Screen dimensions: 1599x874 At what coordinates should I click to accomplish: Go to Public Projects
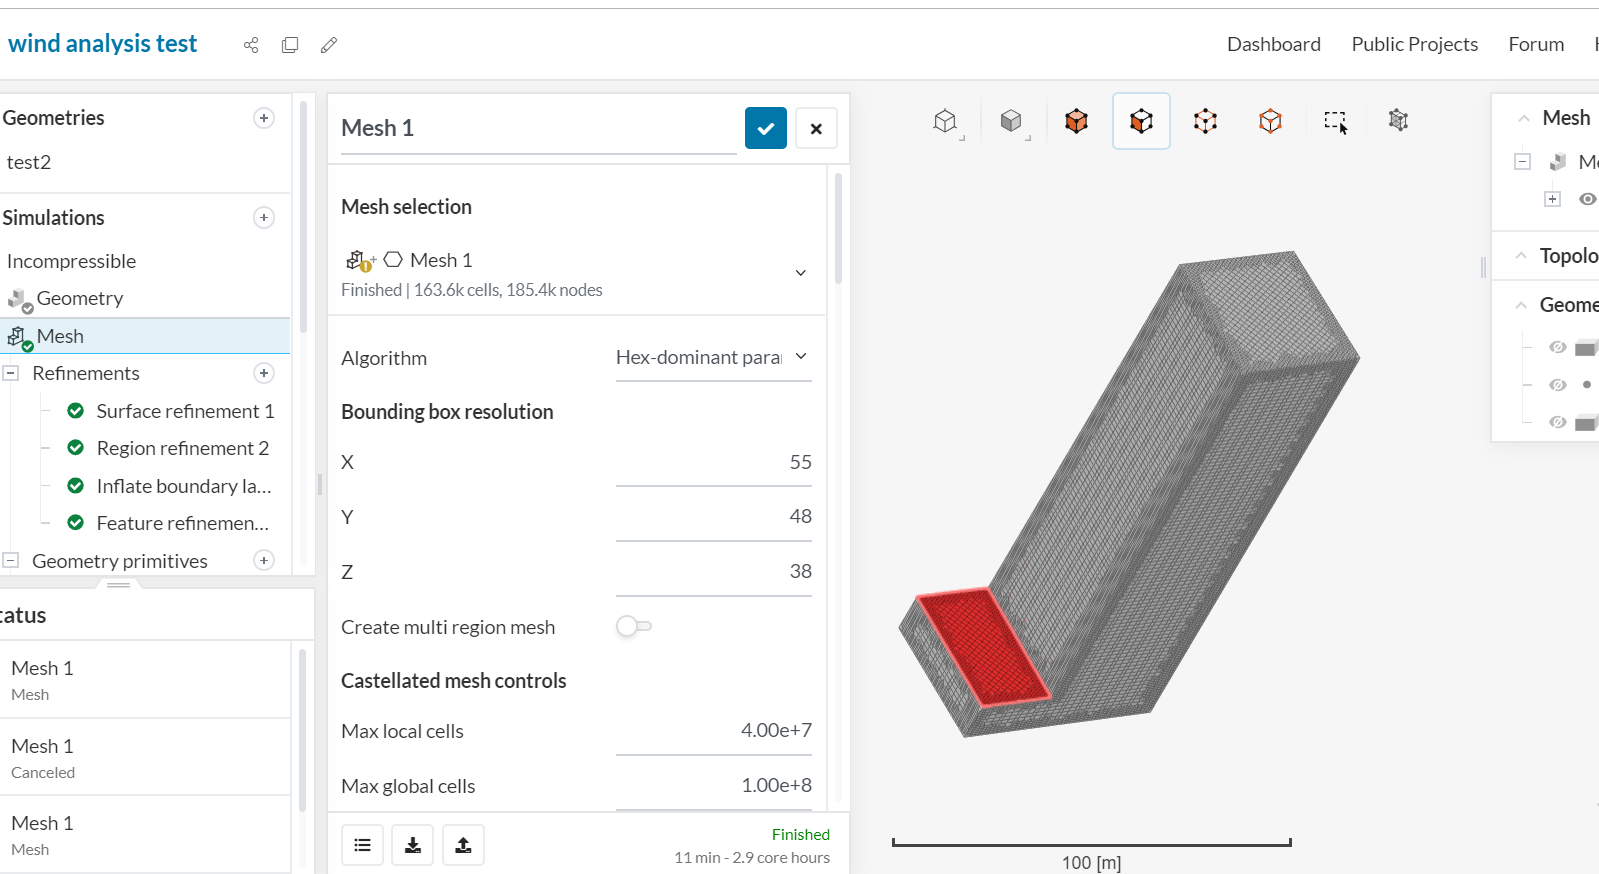[x=1414, y=44]
